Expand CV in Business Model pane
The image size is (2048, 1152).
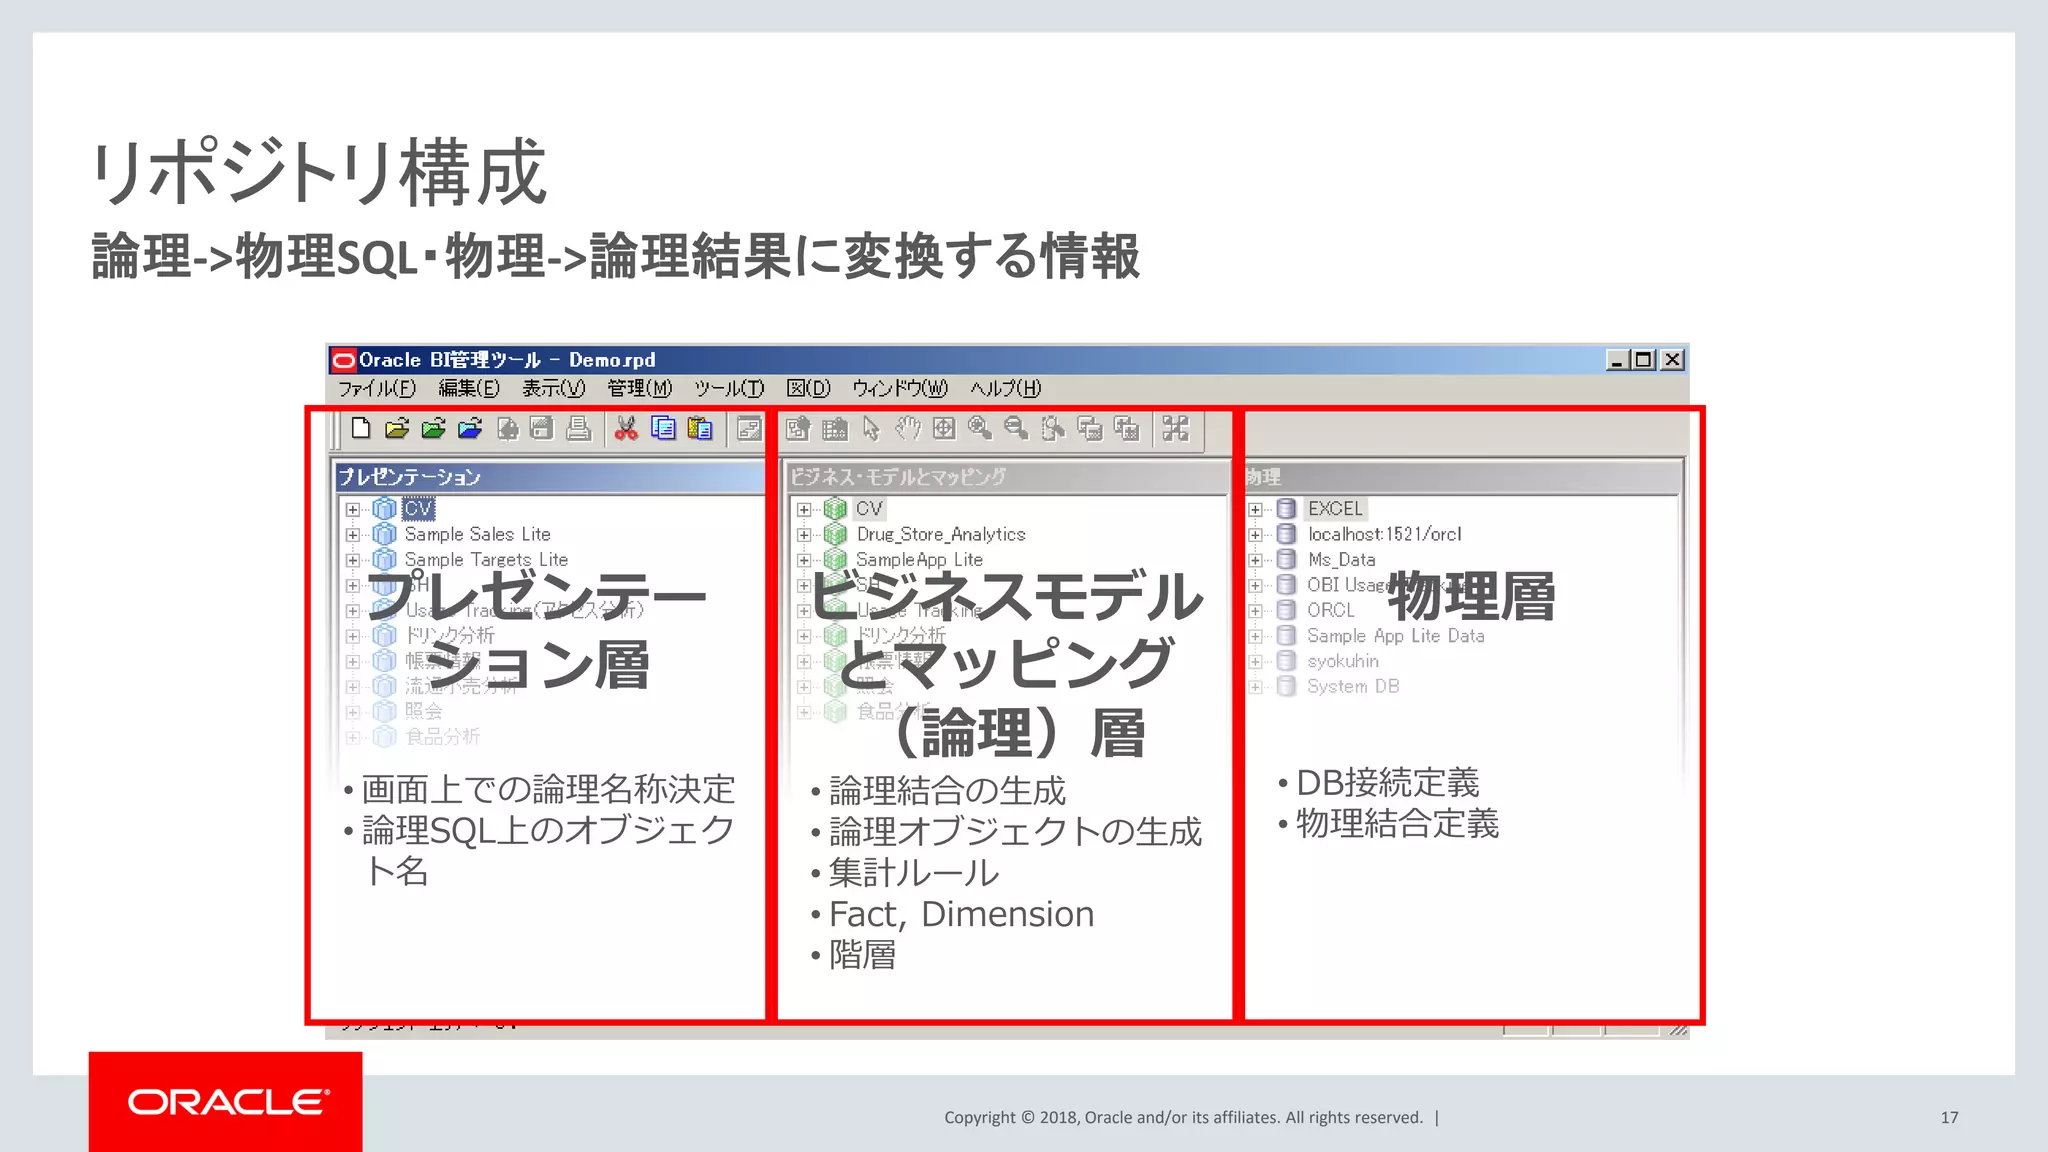tap(803, 509)
